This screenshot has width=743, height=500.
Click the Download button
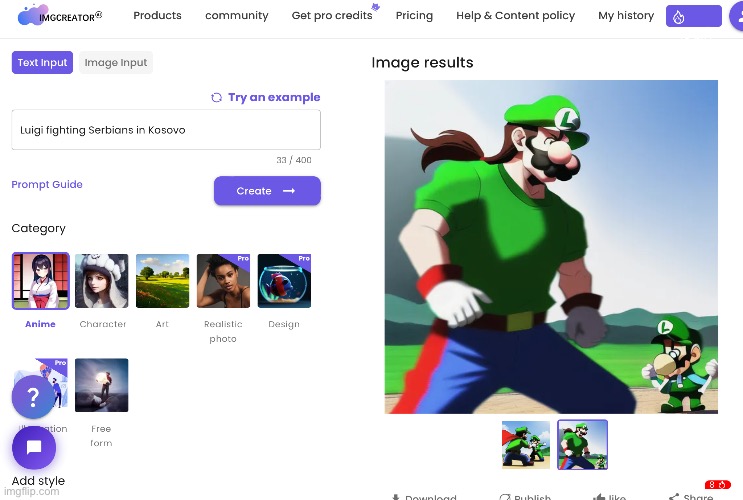point(424,497)
